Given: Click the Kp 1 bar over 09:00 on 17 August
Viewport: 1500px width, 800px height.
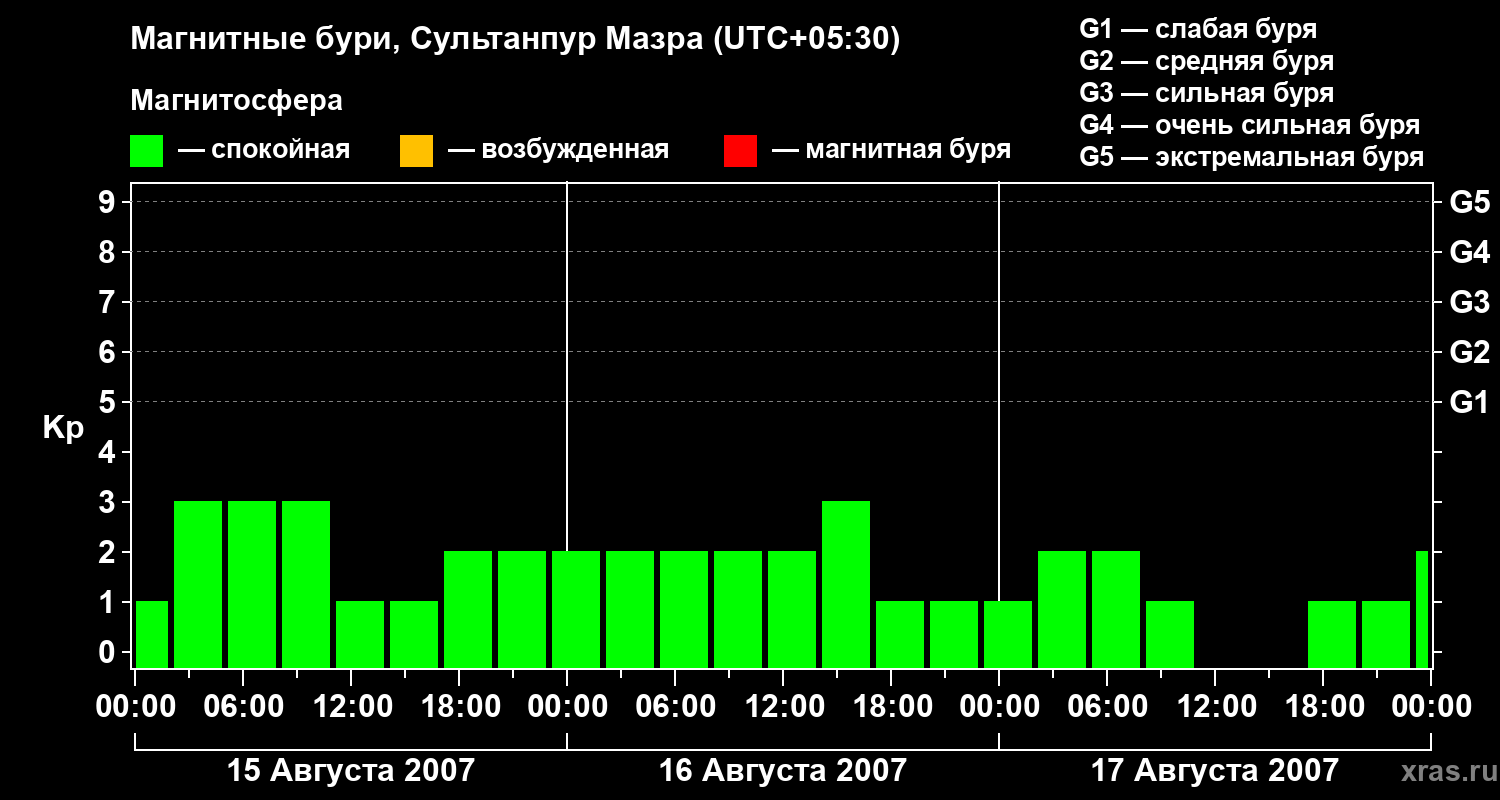Looking at the screenshot, I should click(x=1170, y=634).
